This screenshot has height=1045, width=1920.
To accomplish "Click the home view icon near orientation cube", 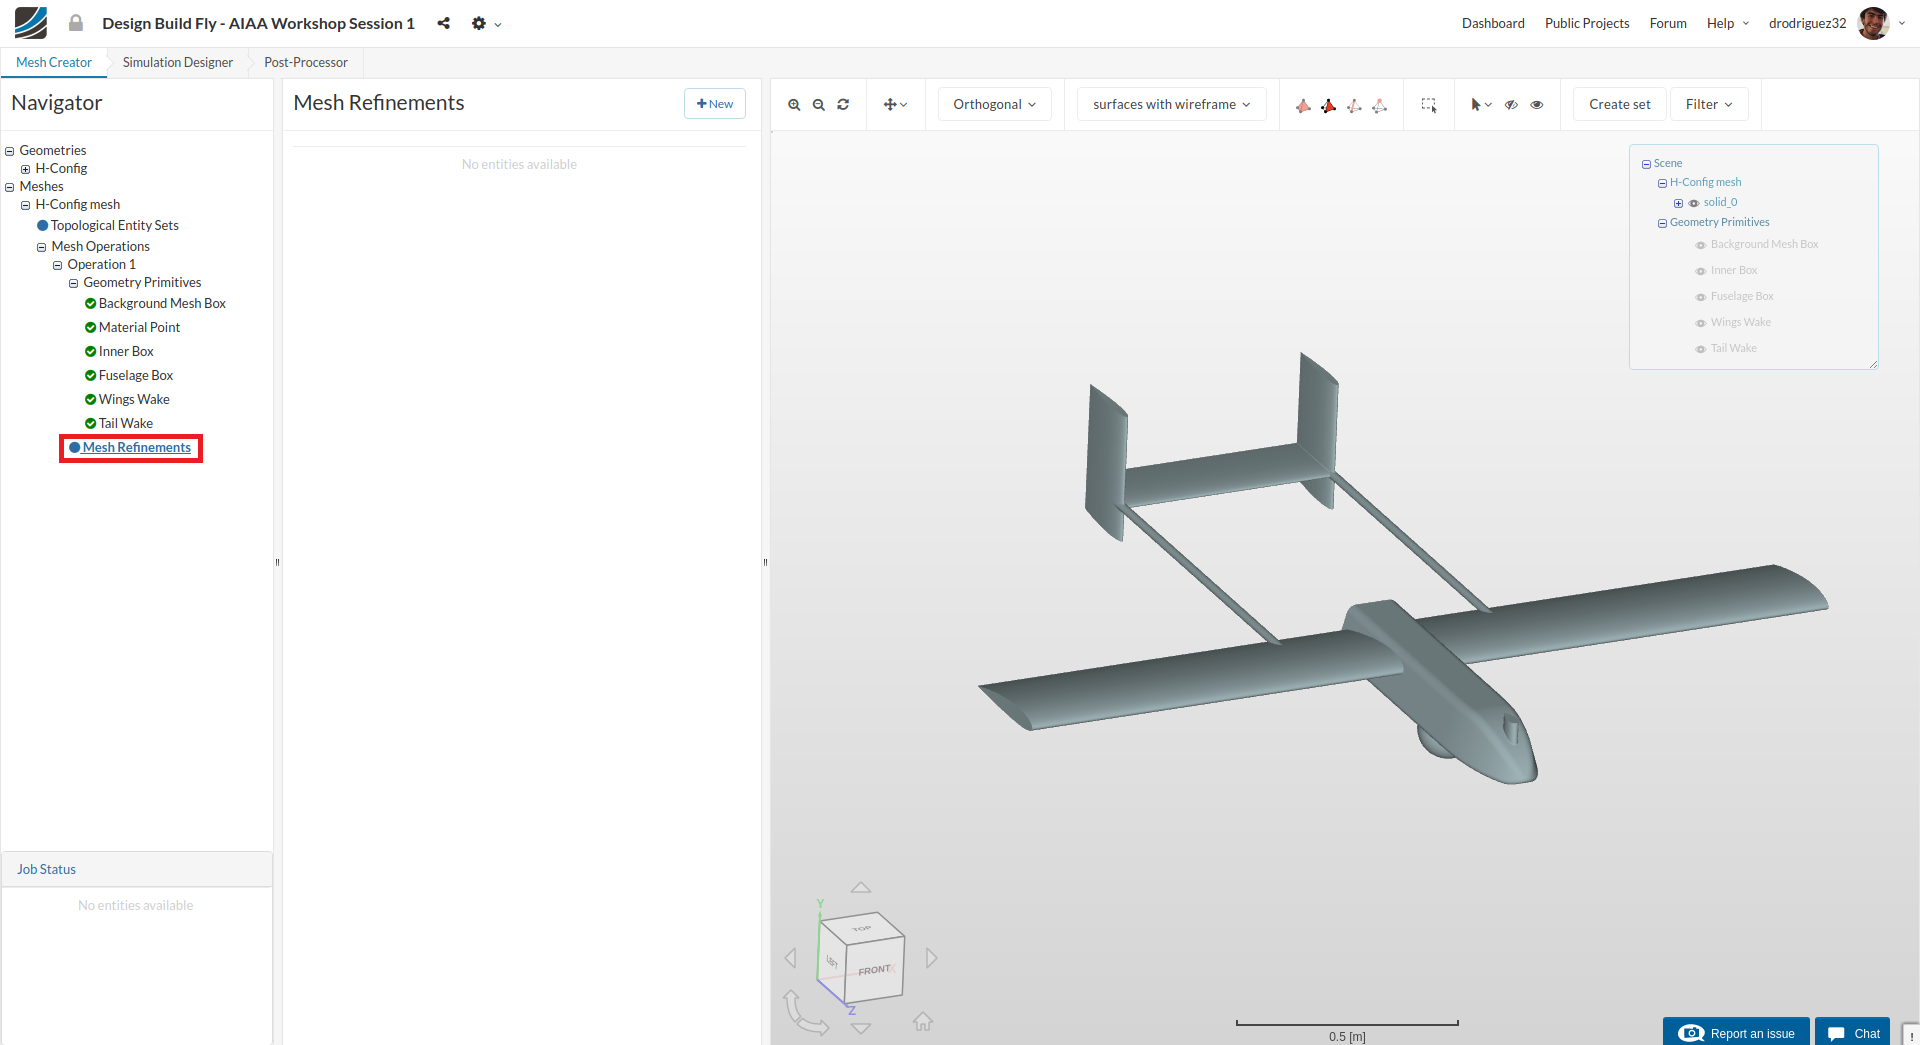I will pos(922,1021).
